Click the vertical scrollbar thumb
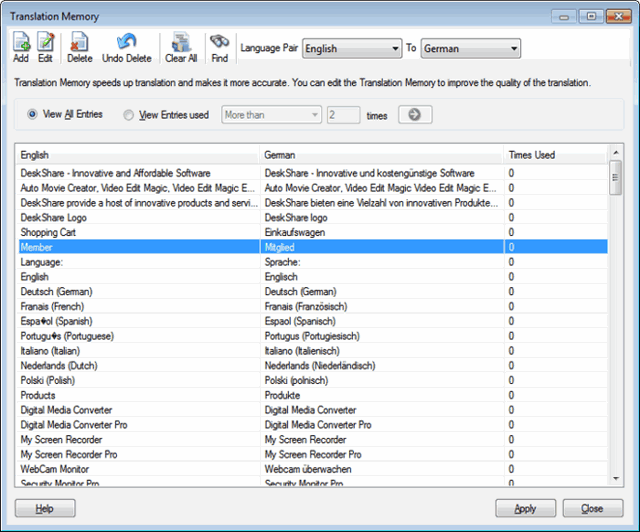The height and width of the screenshot is (532, 640). tap(616, 178)
